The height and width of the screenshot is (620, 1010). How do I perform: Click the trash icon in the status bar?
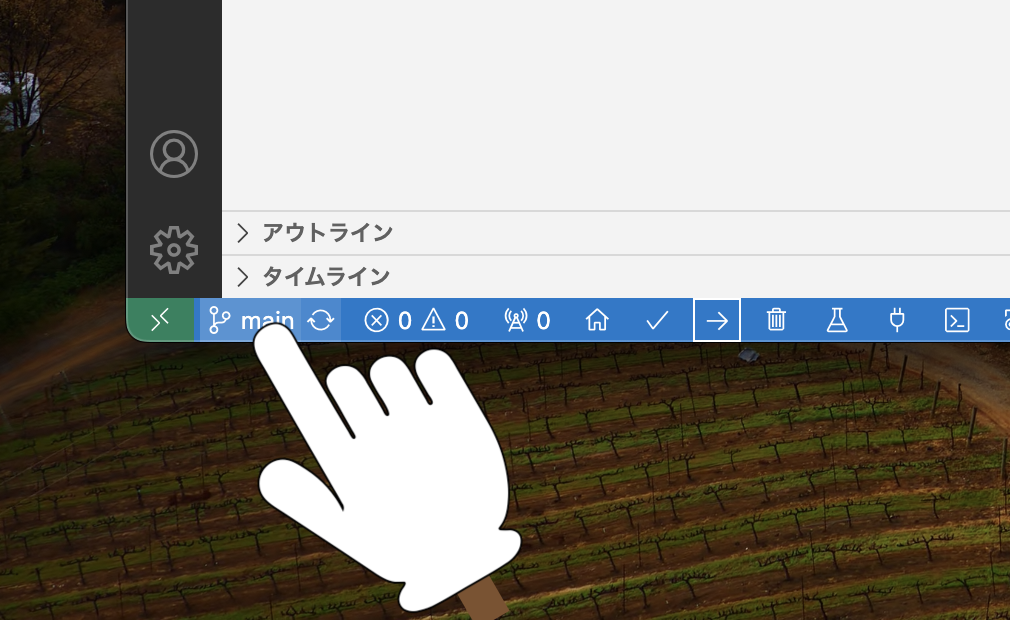tap(776, 320)
